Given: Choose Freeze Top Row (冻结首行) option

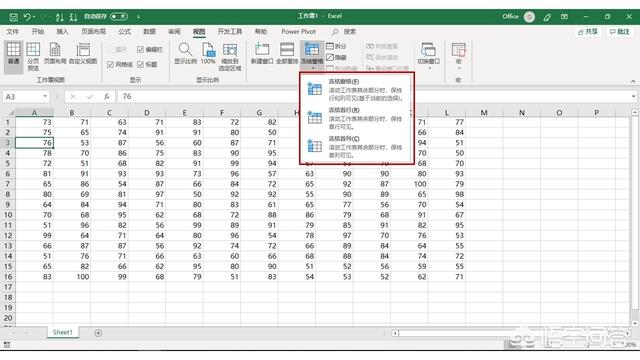Looking at the screenshot, I should coord(356,118).
